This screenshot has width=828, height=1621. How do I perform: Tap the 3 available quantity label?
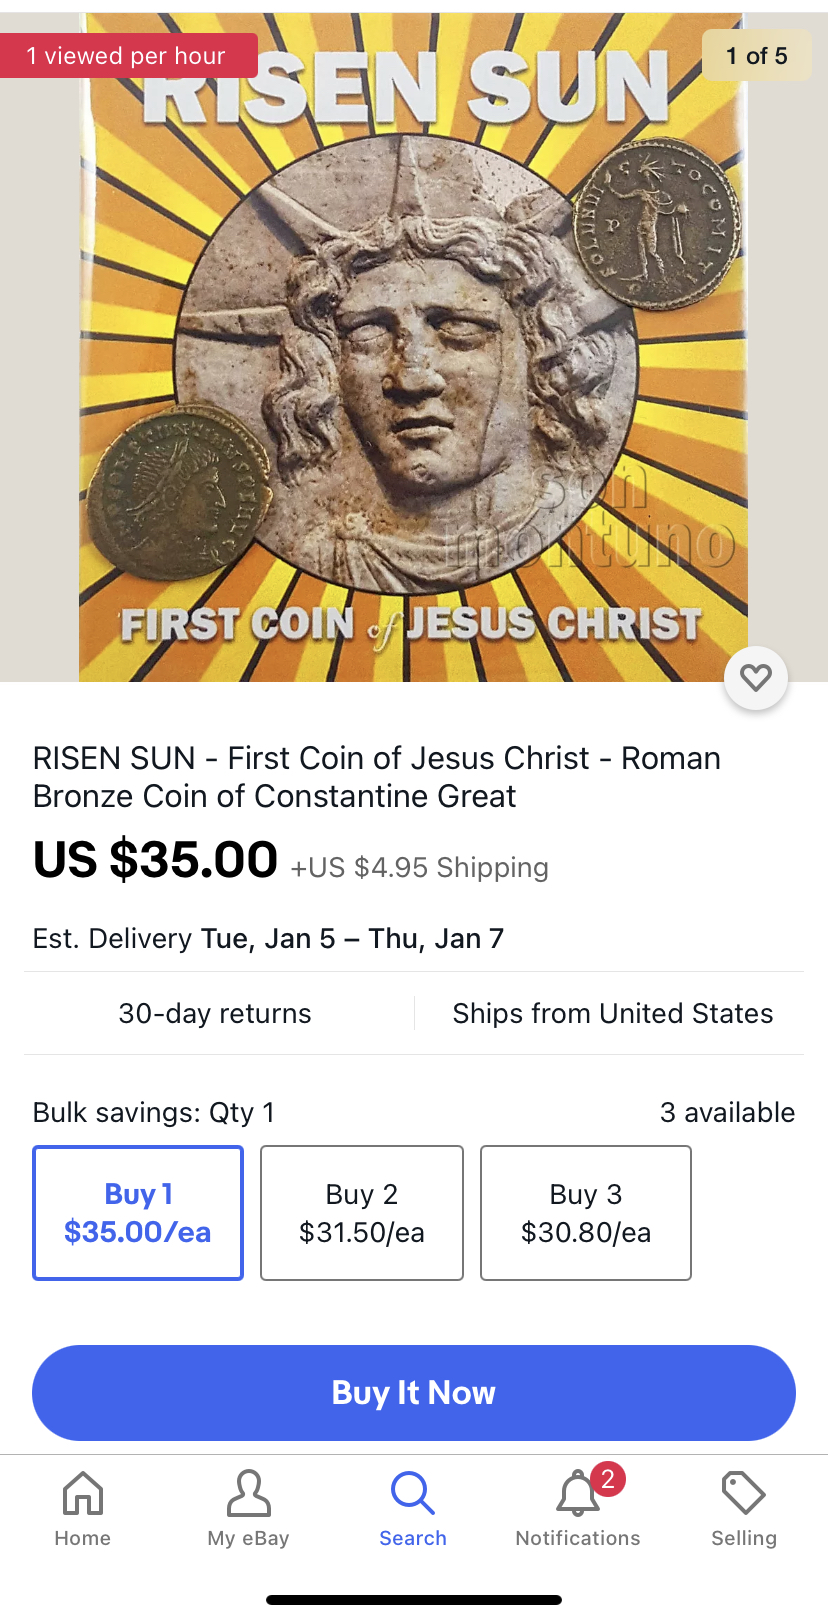pos(727,1113)
